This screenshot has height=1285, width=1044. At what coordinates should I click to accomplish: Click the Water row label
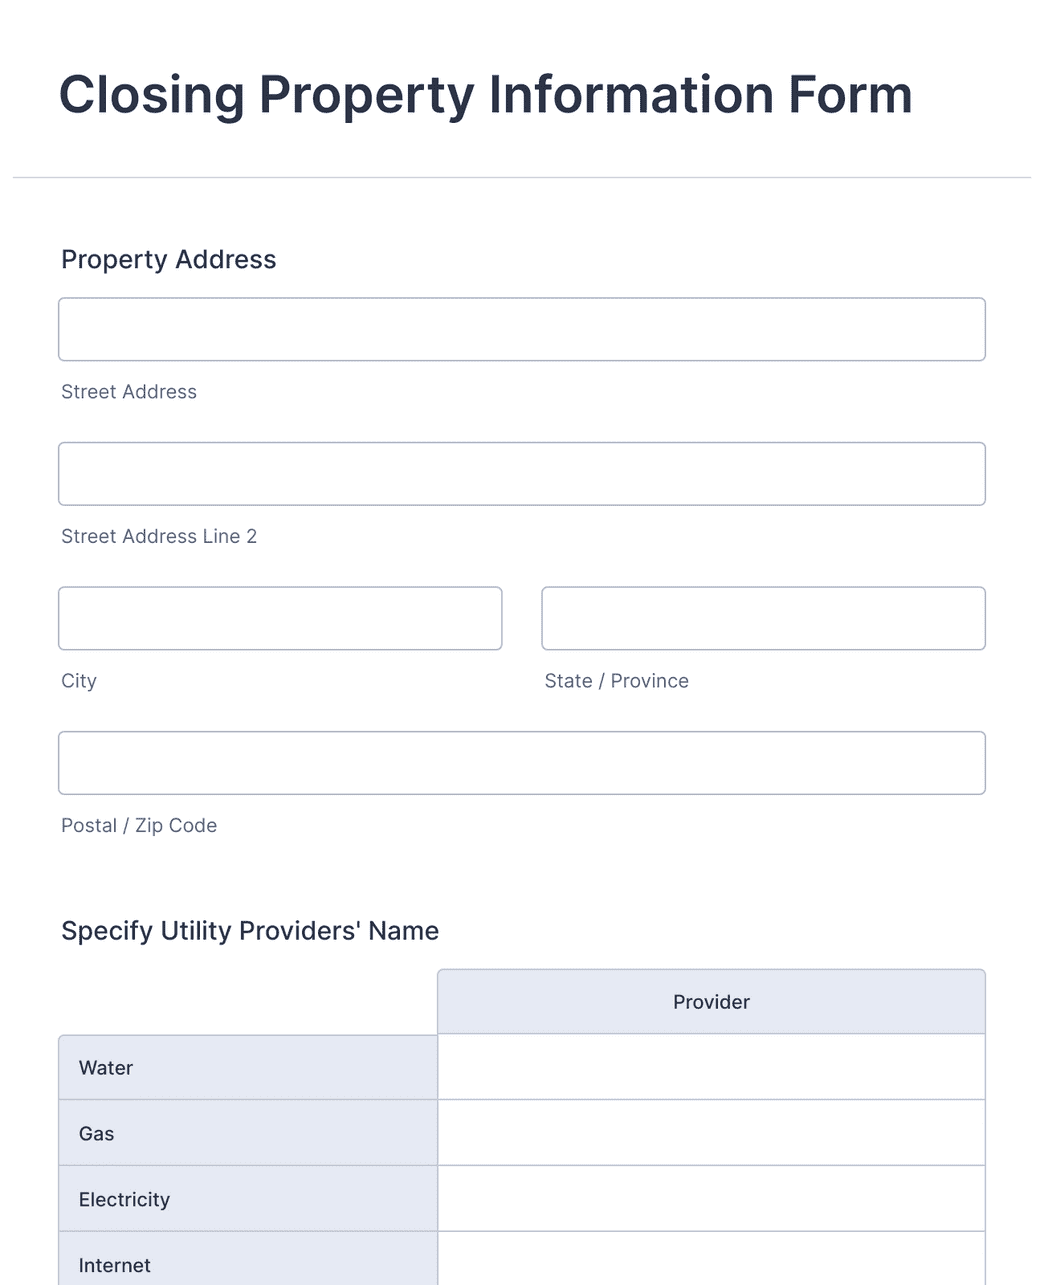coord(104,1067)
